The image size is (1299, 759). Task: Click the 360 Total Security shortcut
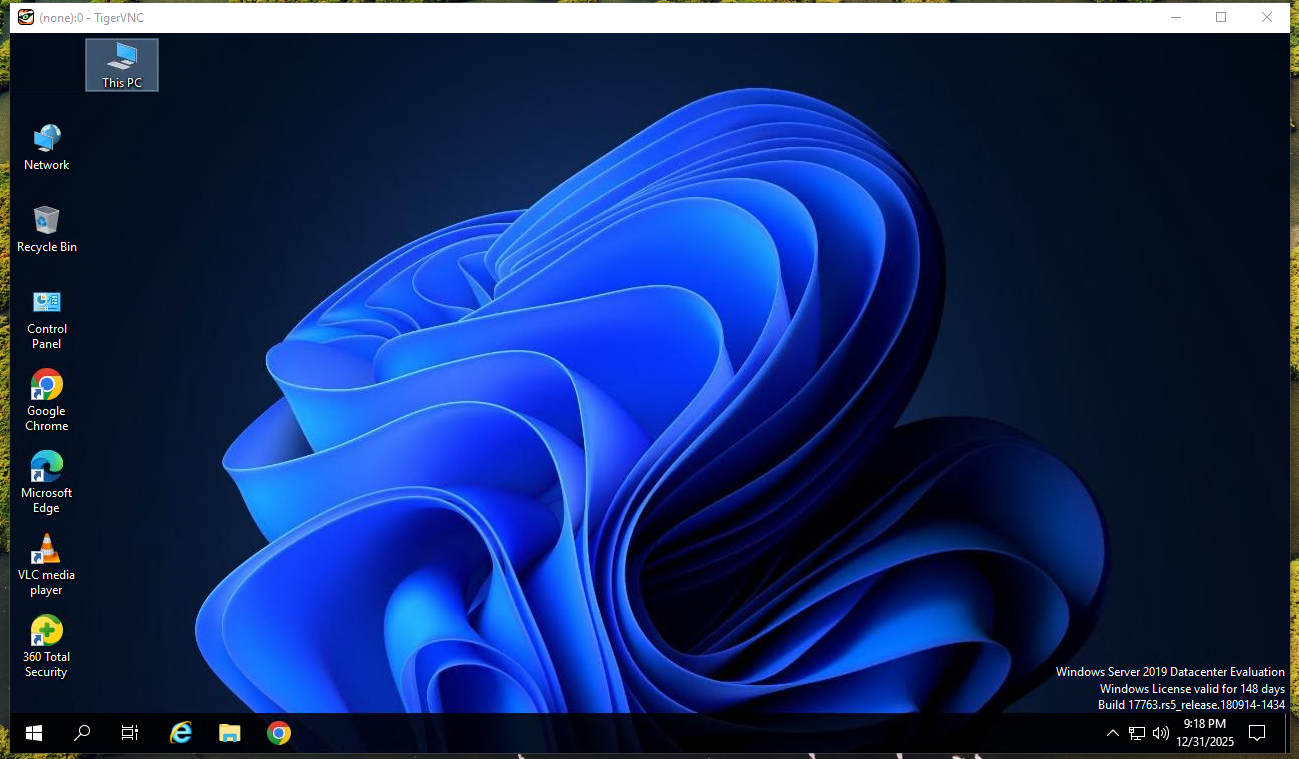click(47, 646)
